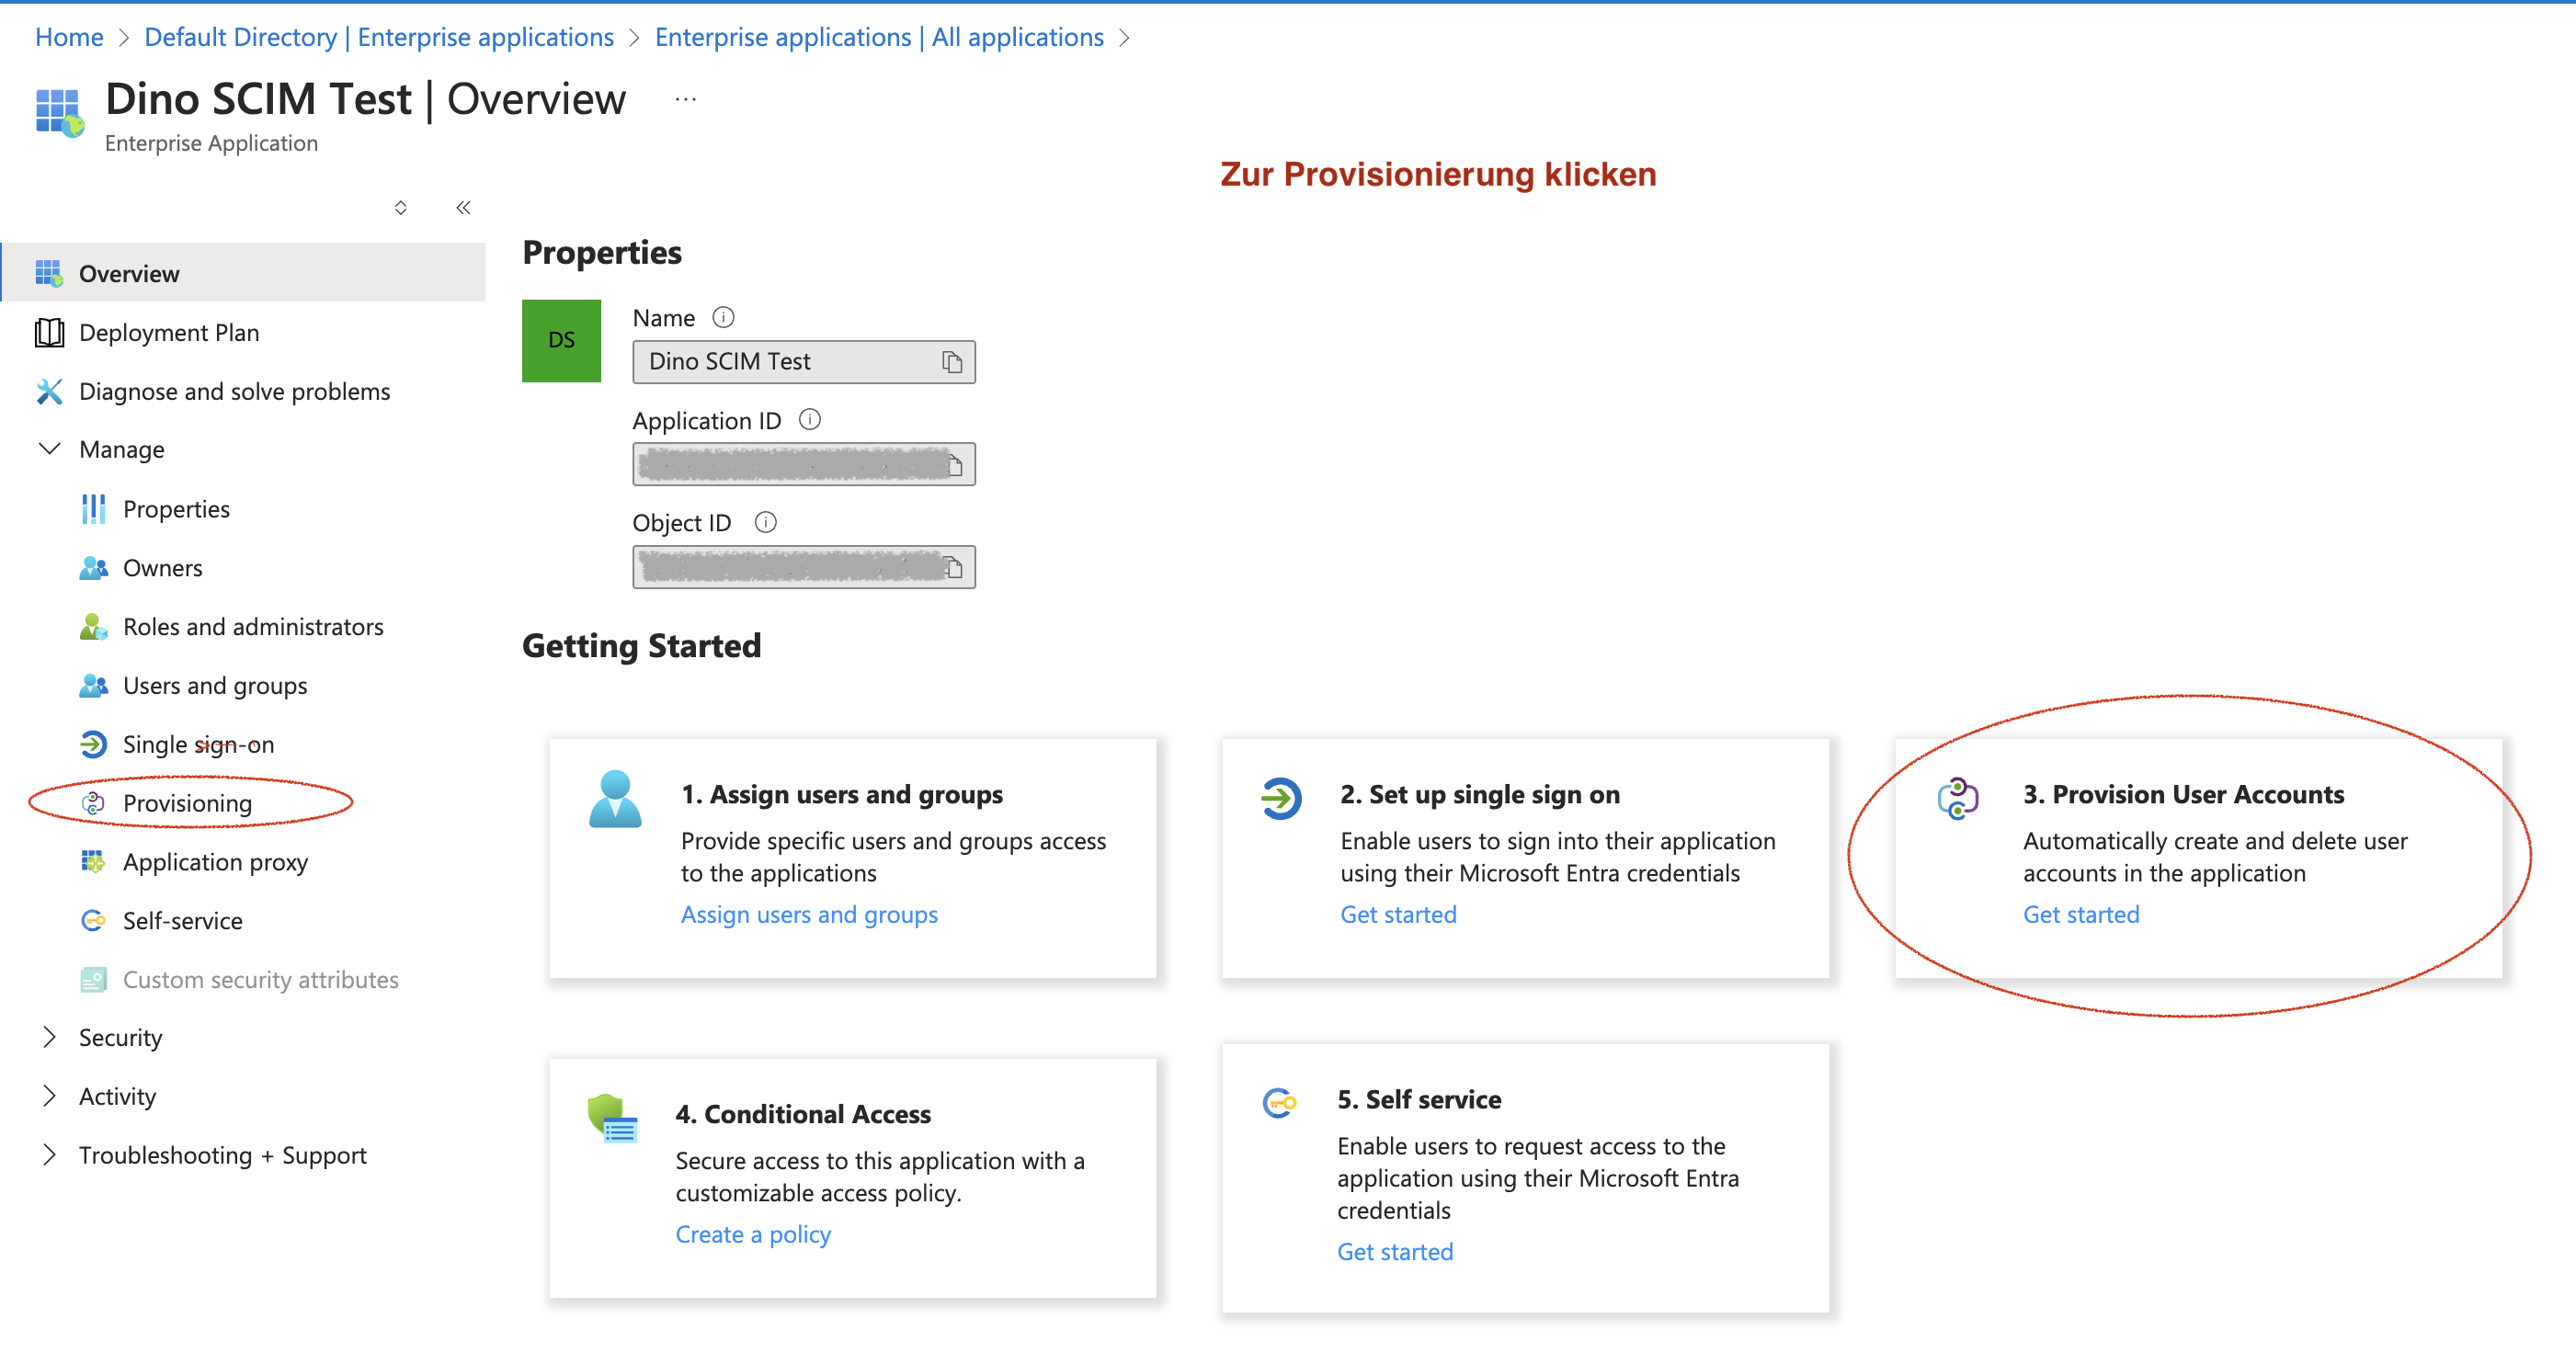Open the more options ellipsis menu
Screen dimensions: 2576x1364
(685, 99)
